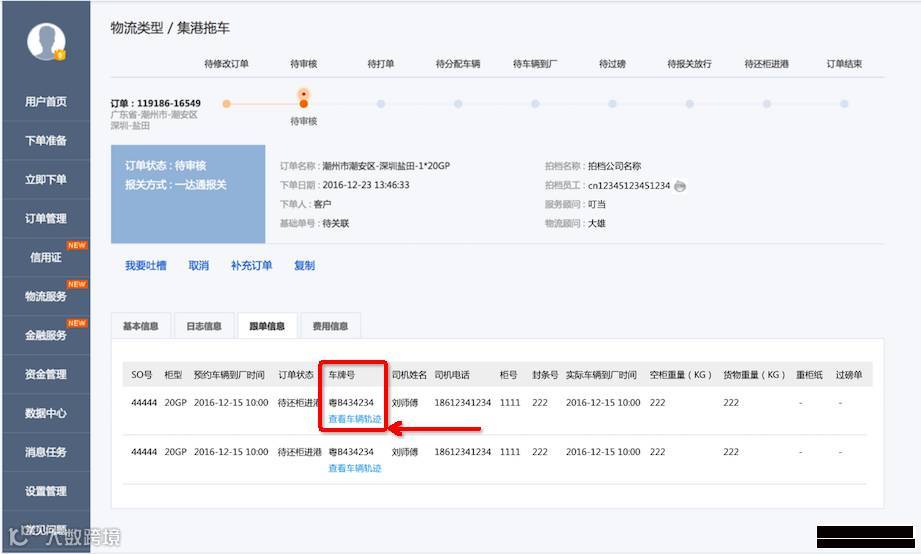Click the order date 2016-12-23 13:46:33
The width and height of the screenshot is (921, 554).
click(366, 185)
